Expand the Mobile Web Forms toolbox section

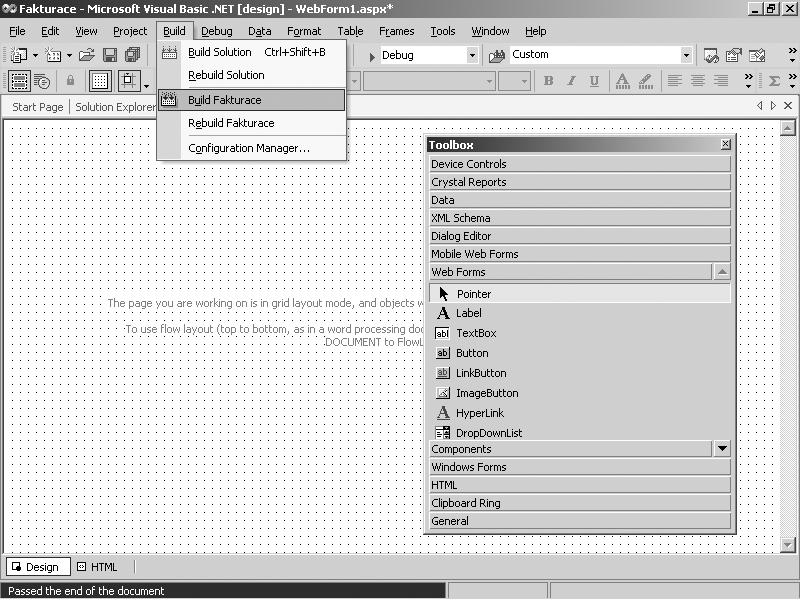coord(581,254)
